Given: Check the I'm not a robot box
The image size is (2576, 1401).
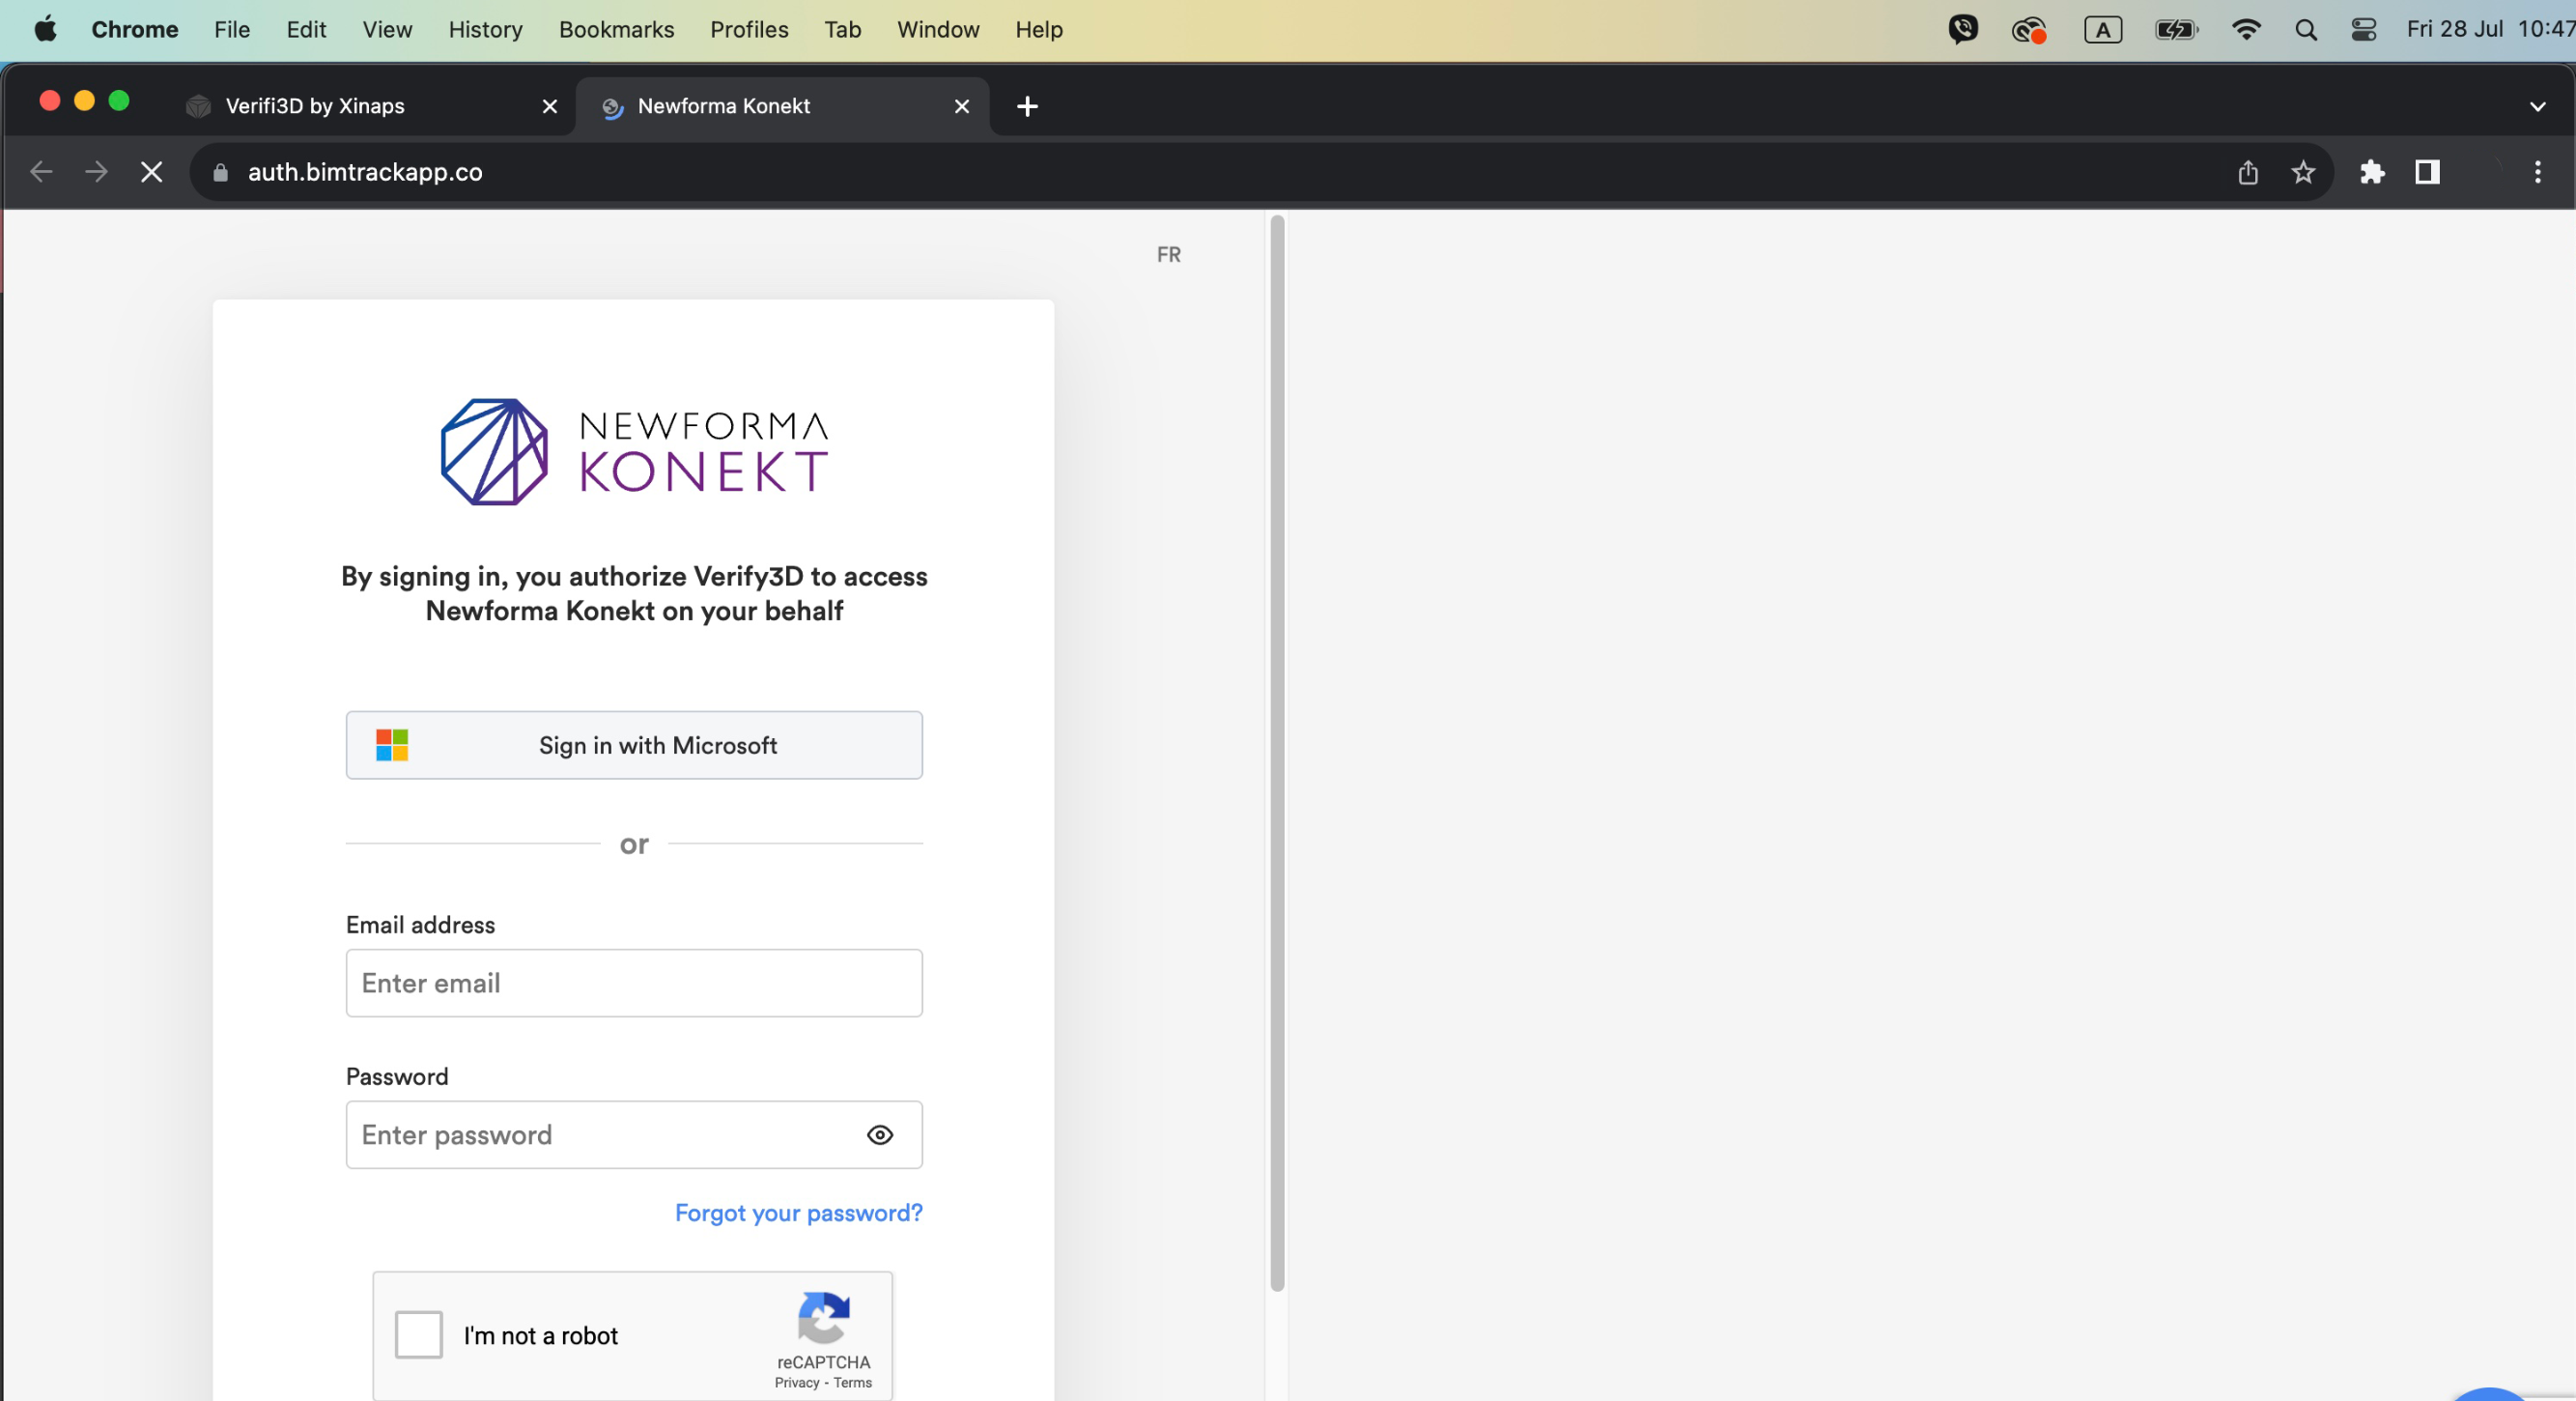Looking at the screenshot, I should point(419,1335).
